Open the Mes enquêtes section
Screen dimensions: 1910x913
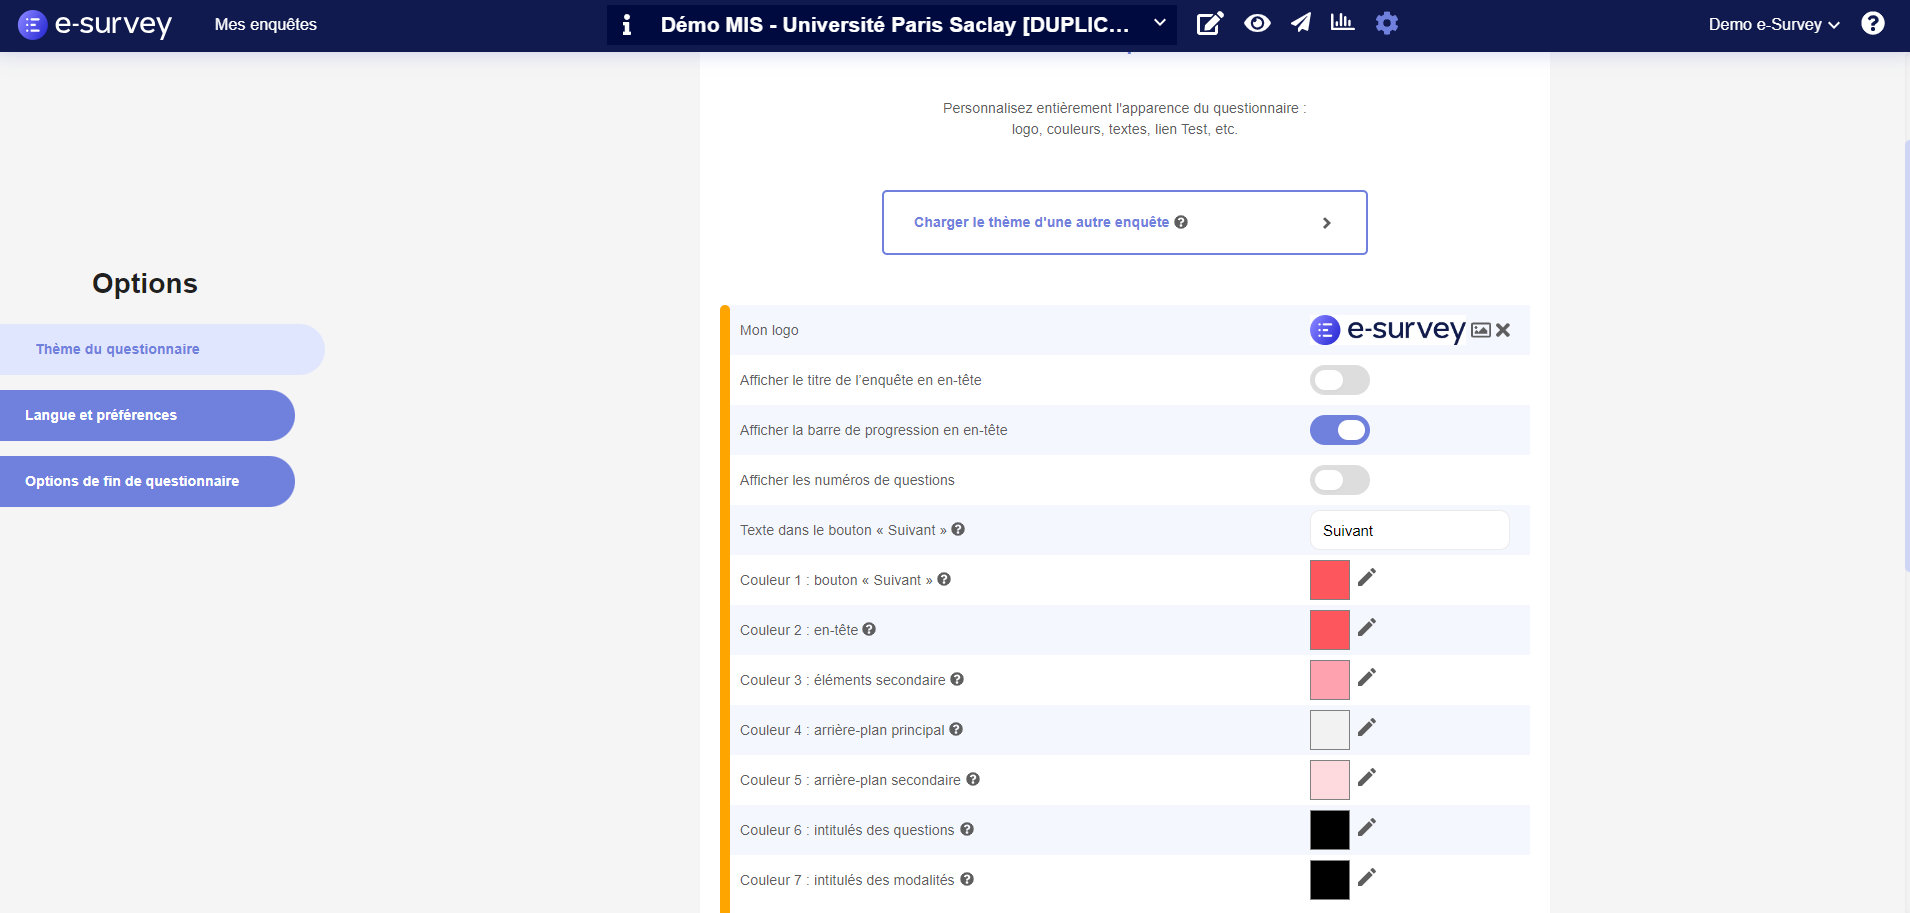[x=266, y=24]
